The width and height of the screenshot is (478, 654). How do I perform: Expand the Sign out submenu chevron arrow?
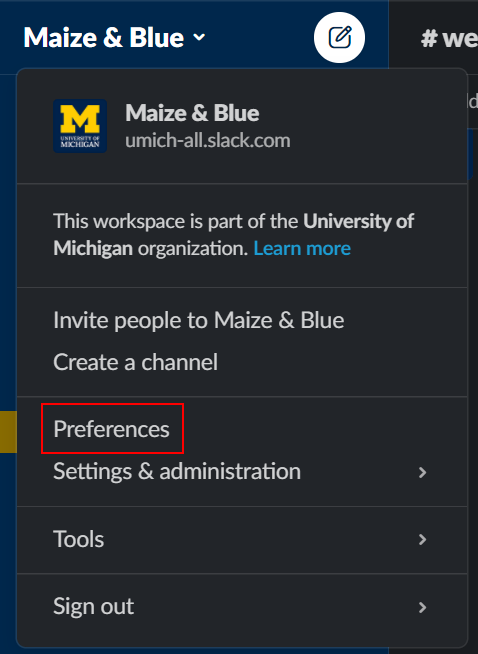point(423,607)
